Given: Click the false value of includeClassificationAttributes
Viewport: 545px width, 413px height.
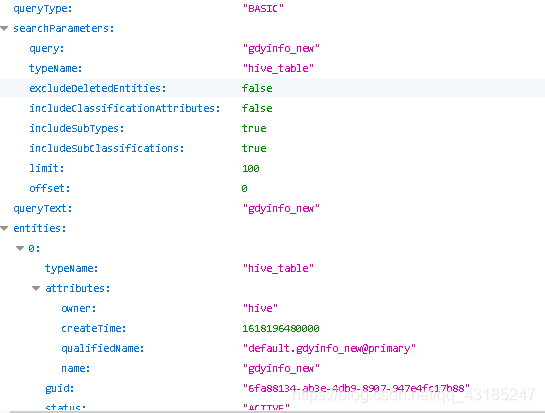Looking at the screenshot, I should [x=257, y=108].
